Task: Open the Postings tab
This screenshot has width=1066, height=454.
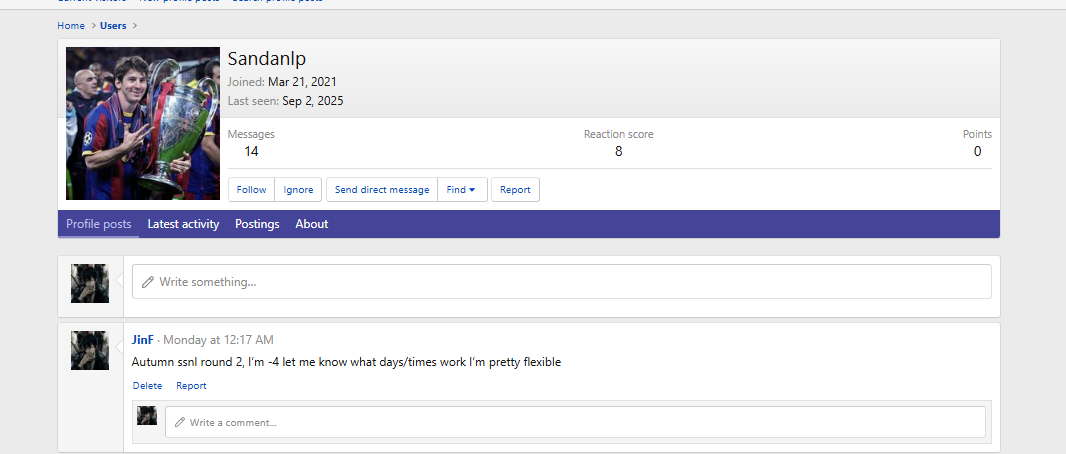Action: (257, 224)
